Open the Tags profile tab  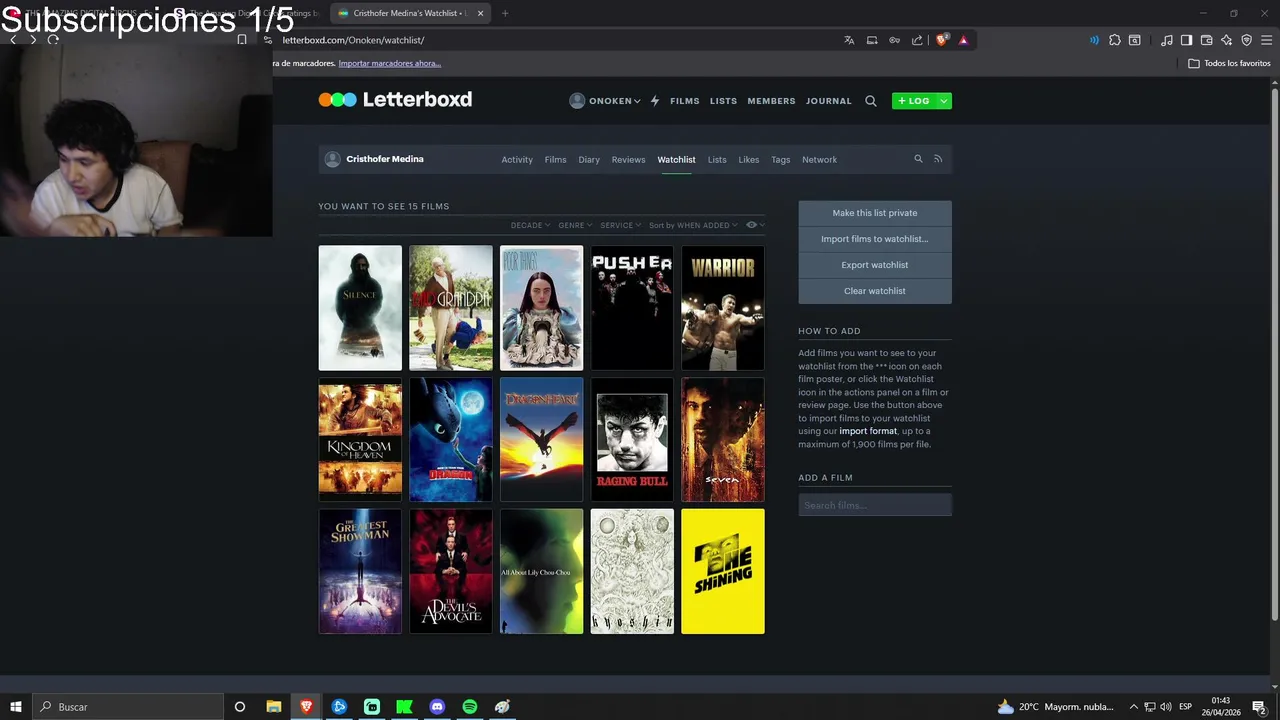[x=781, y=160]
